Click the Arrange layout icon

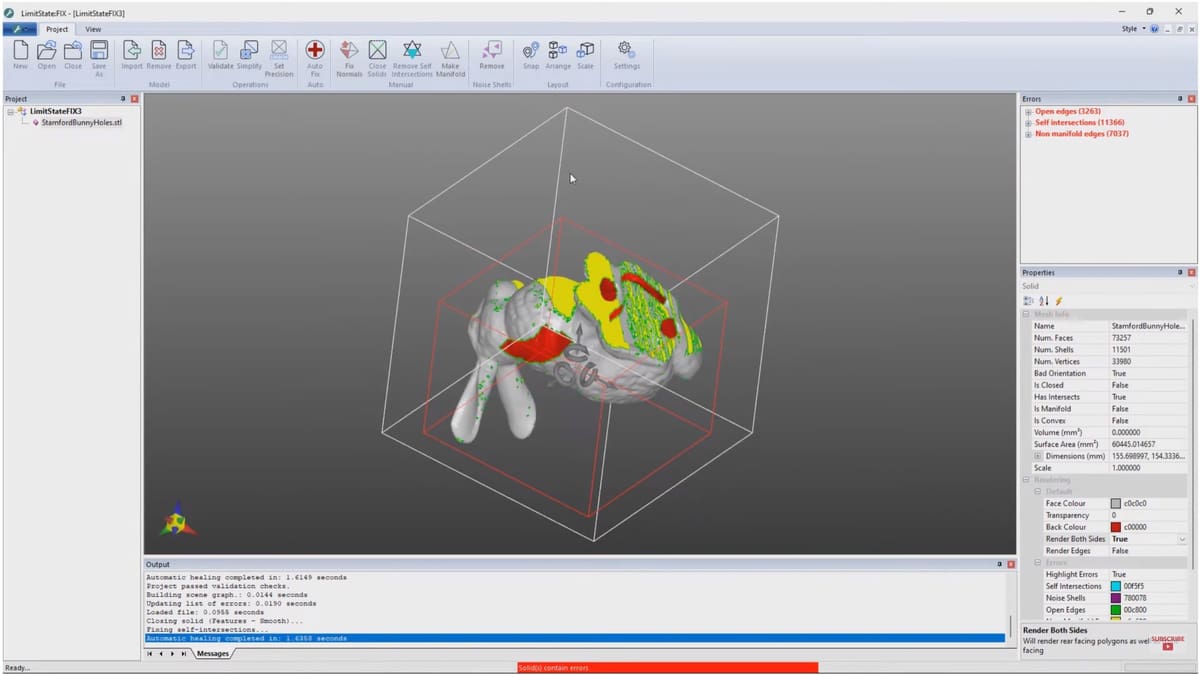(x=558, y=54)
